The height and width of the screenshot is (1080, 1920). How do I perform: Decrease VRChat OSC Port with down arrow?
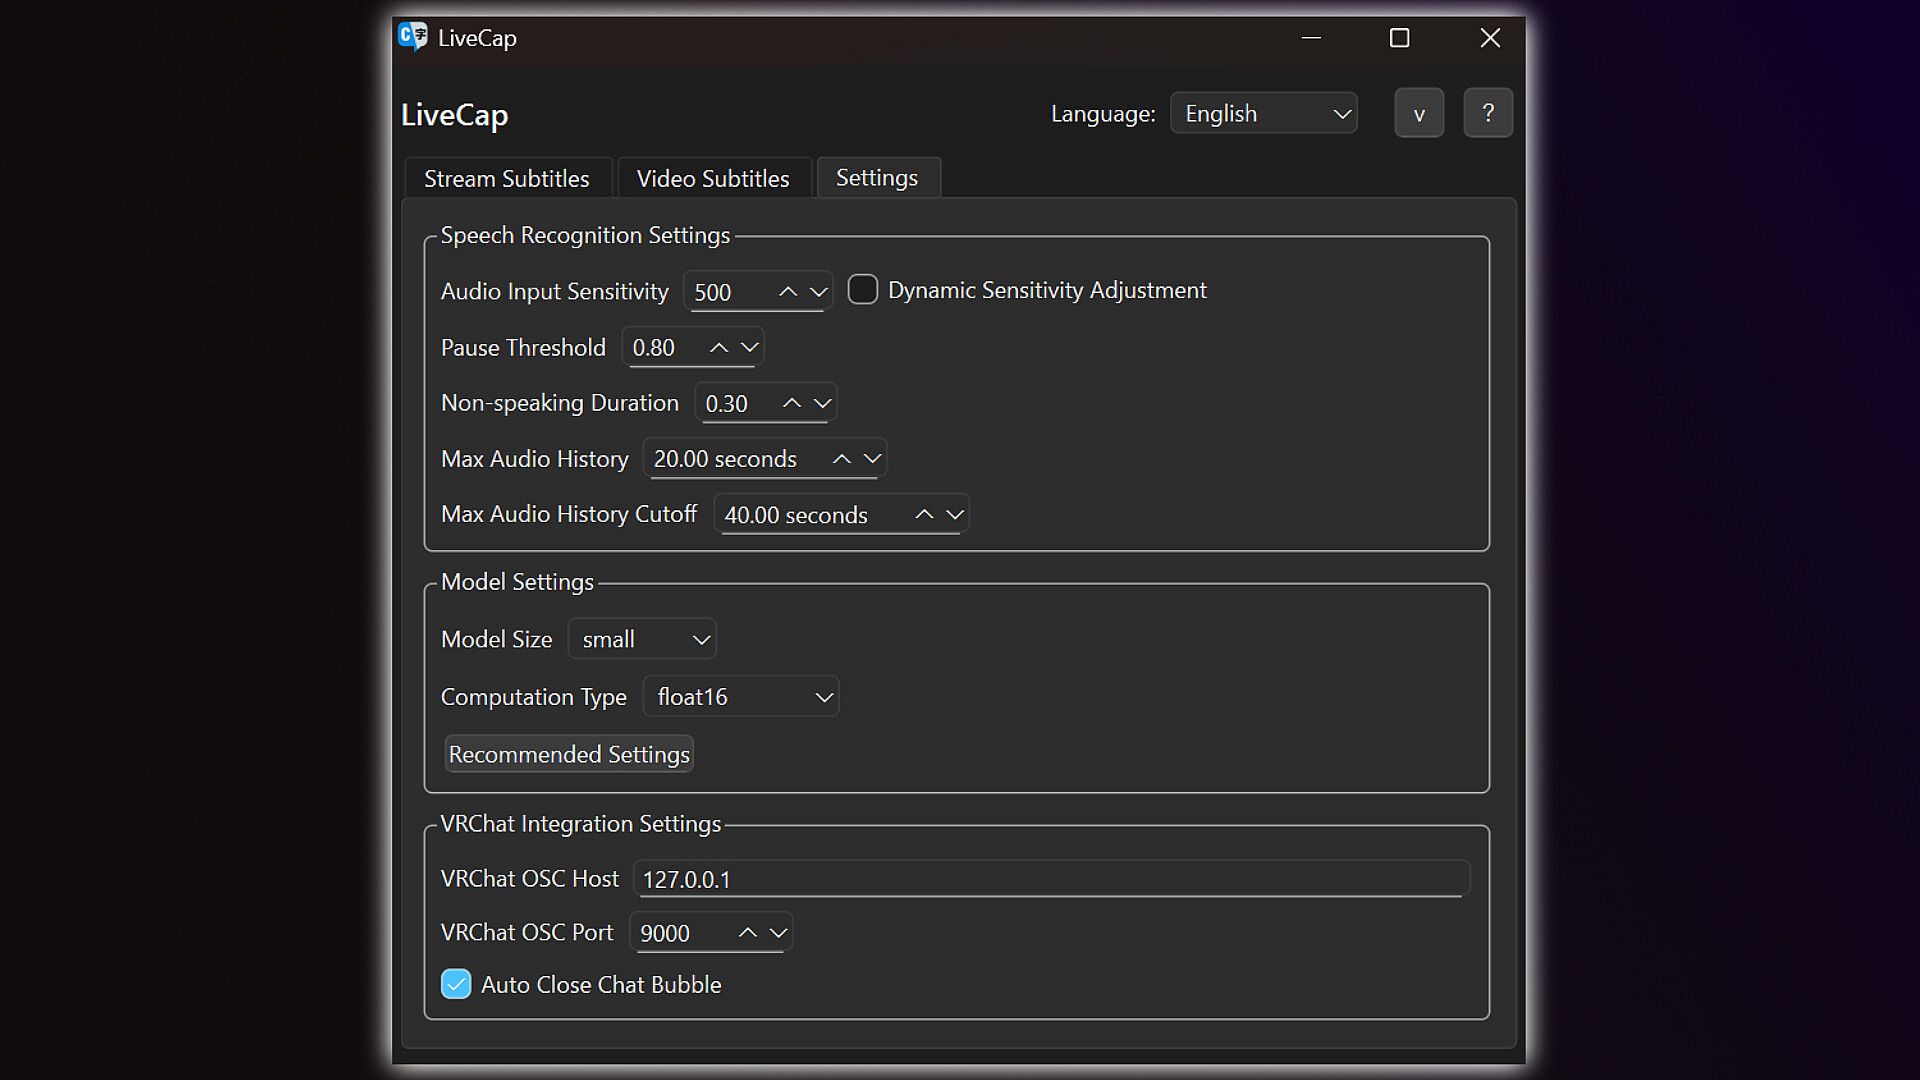[778, 932]
